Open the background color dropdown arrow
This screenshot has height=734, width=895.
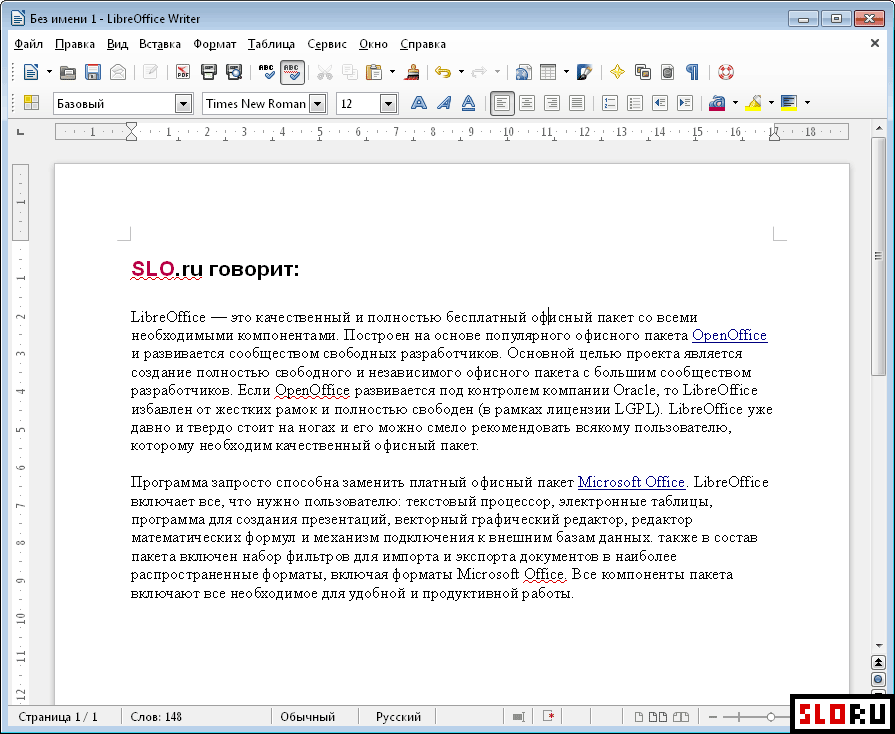[x=807, y=103]
